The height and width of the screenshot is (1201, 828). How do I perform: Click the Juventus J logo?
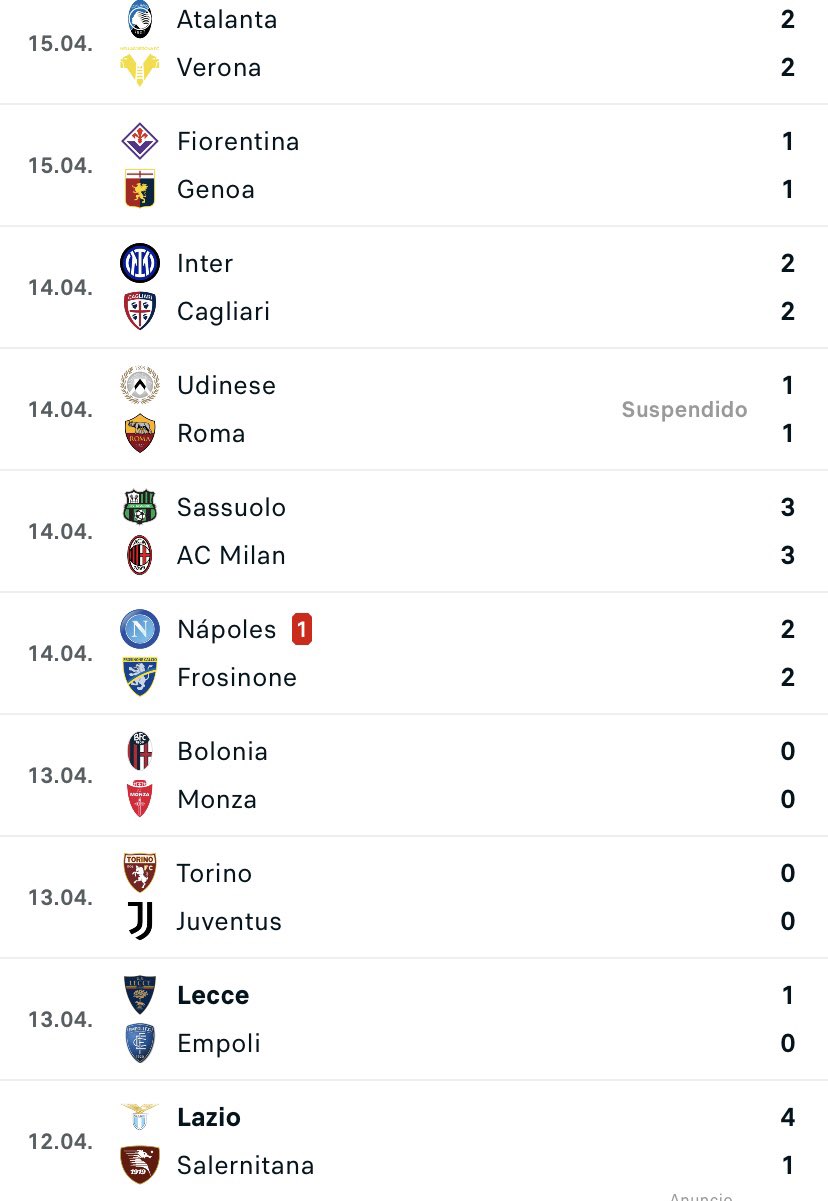140,921
